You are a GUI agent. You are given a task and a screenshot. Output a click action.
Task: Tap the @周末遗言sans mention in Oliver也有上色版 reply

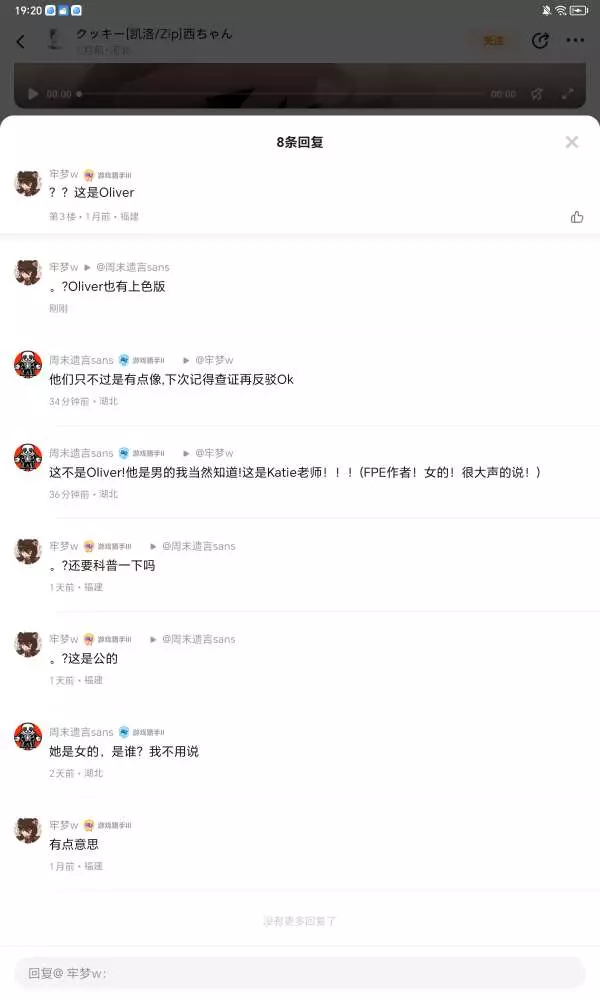pos(133,267)
